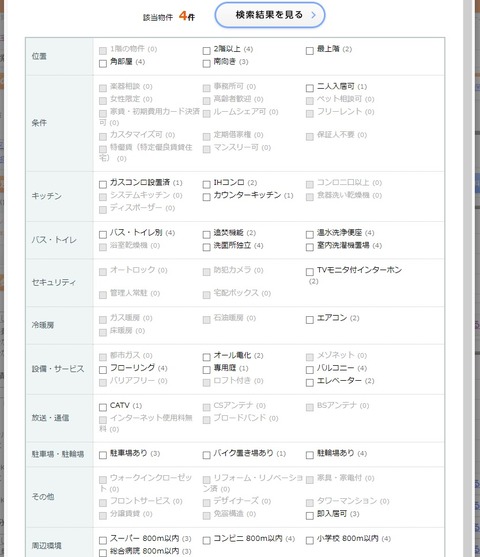
Task: Click the セキュリティ category label
Action: tap(54, 282)
